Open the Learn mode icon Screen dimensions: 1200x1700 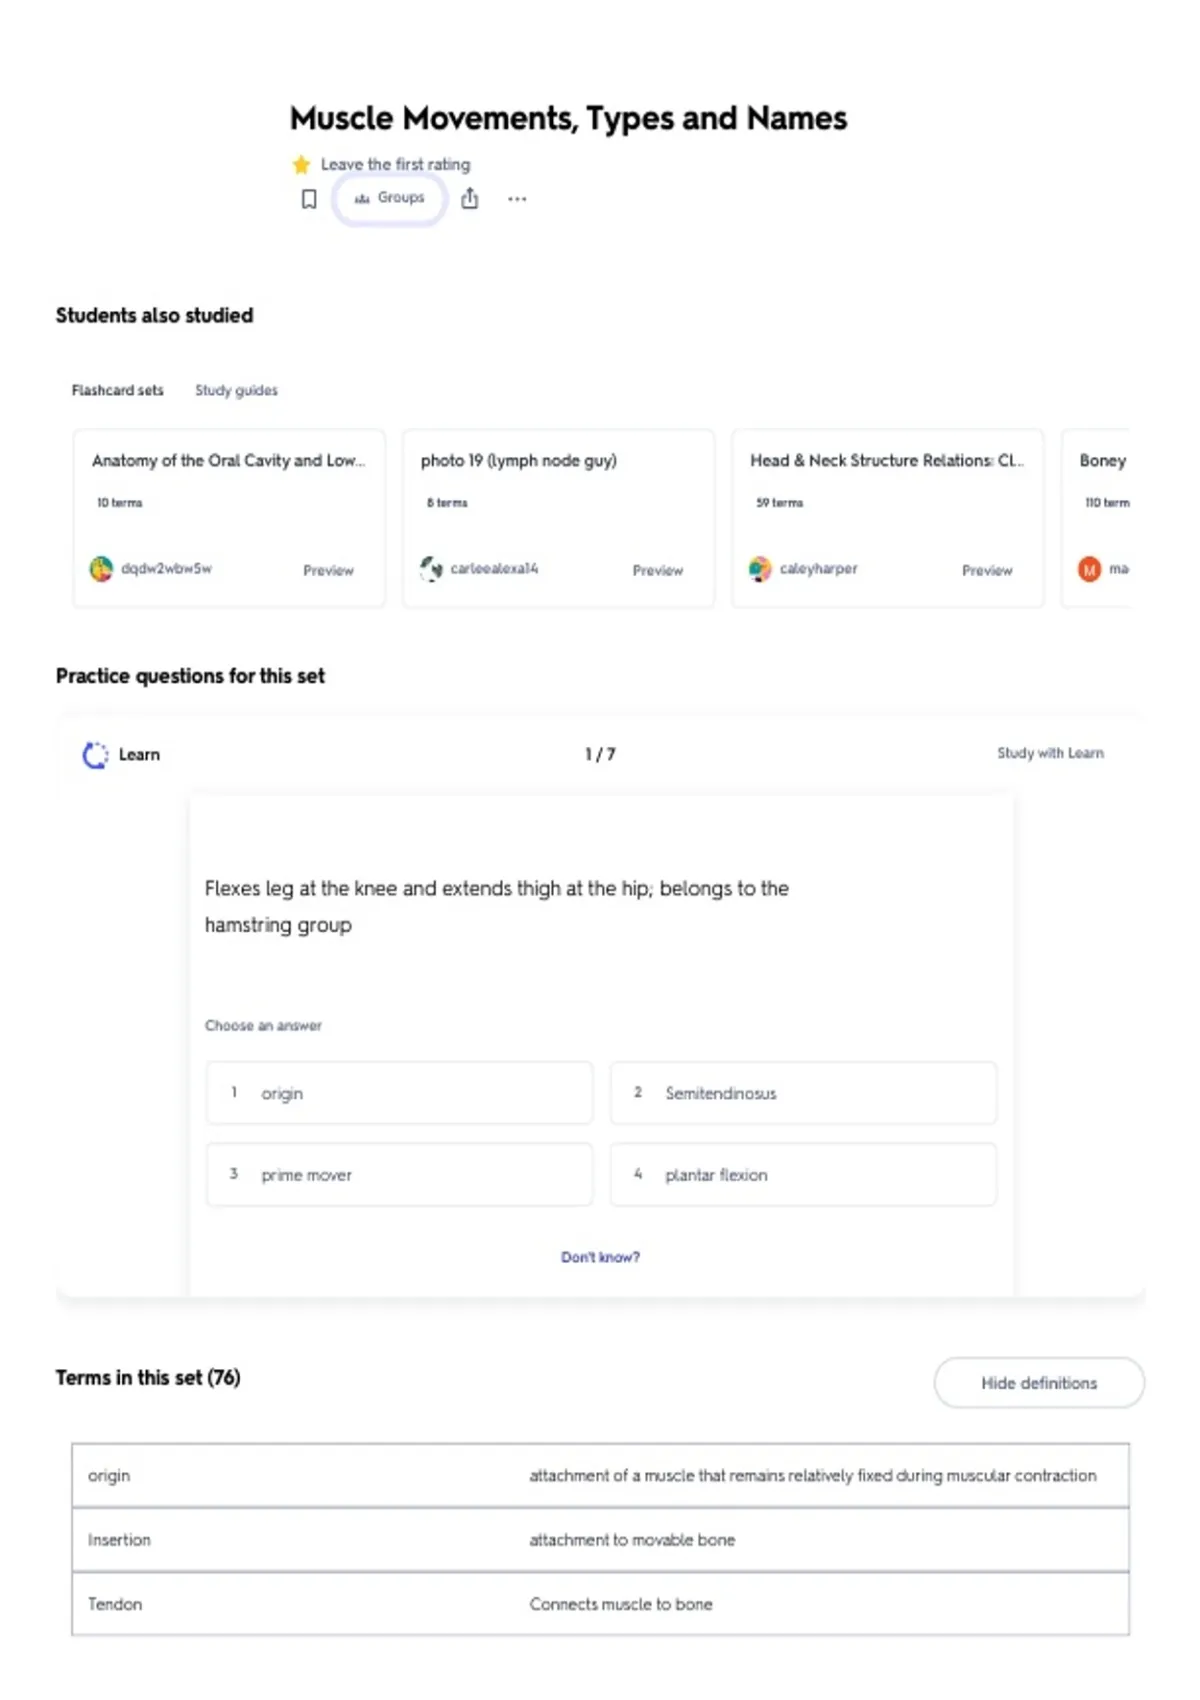95,755
